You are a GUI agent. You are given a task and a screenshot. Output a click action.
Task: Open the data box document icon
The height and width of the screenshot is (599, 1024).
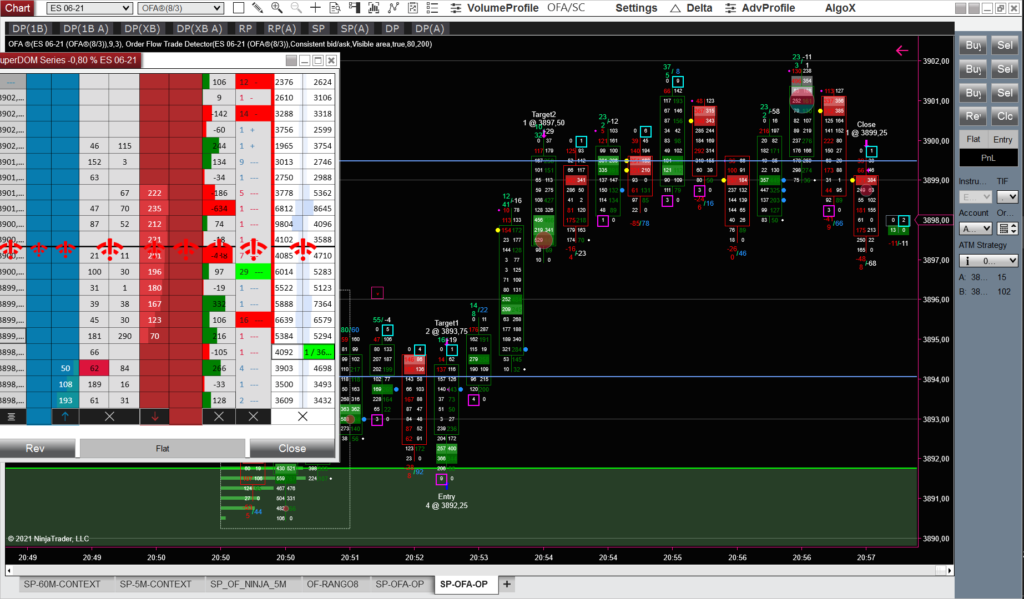pyautogui.click(x=335, y=8)
